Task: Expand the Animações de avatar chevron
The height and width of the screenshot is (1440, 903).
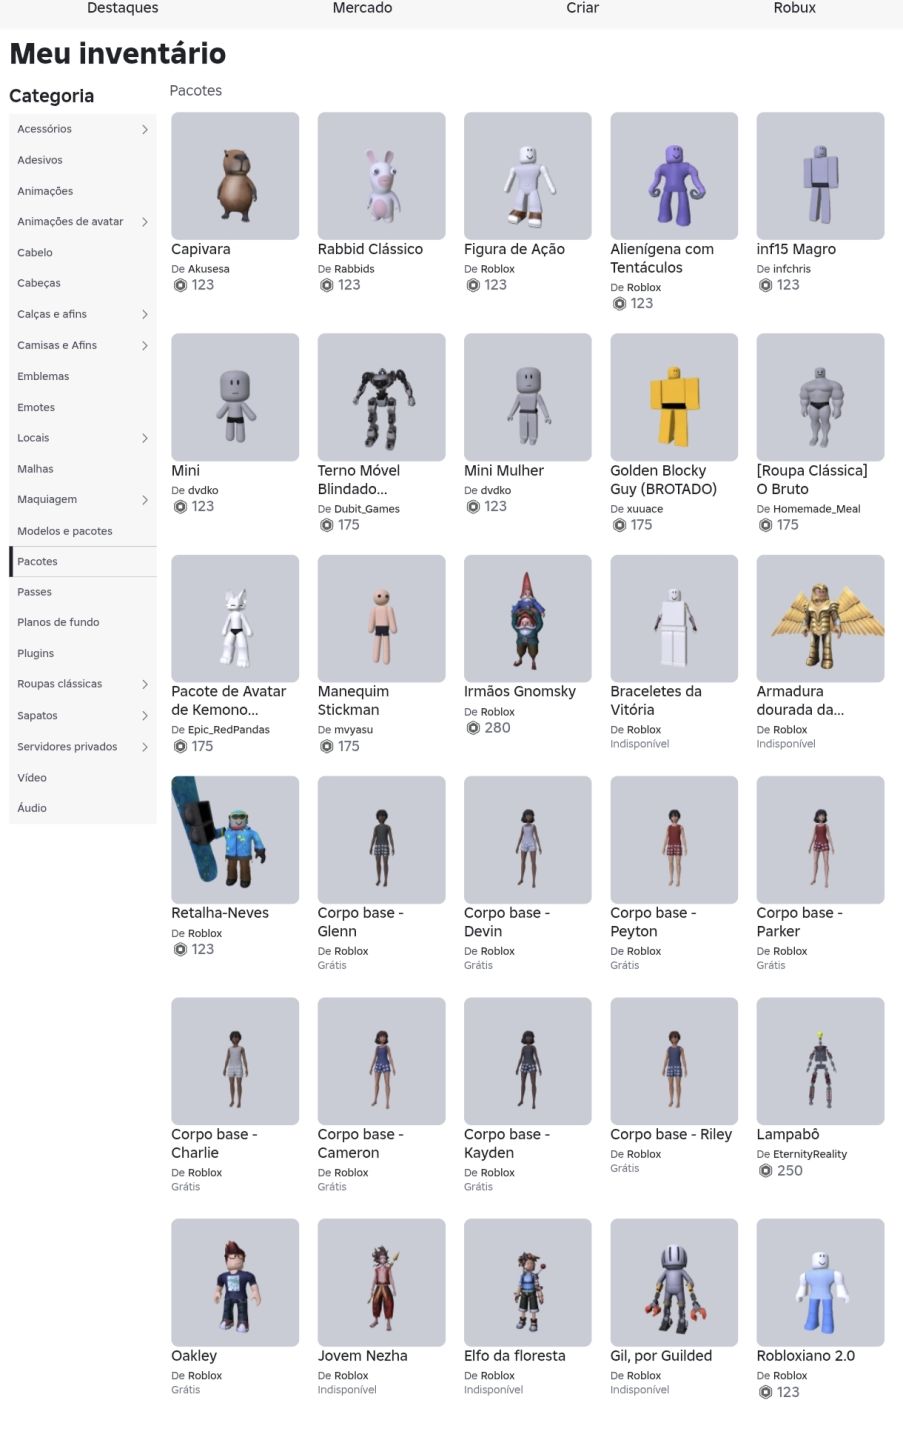Action: [145, 222]
